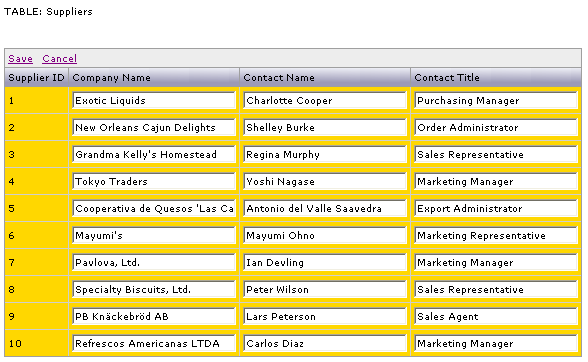Click the TABLE: Suppliers heading text
Image resolution: width=588 pixels, height=362 pixels.
pyautogui.click(x=48, y=12)
